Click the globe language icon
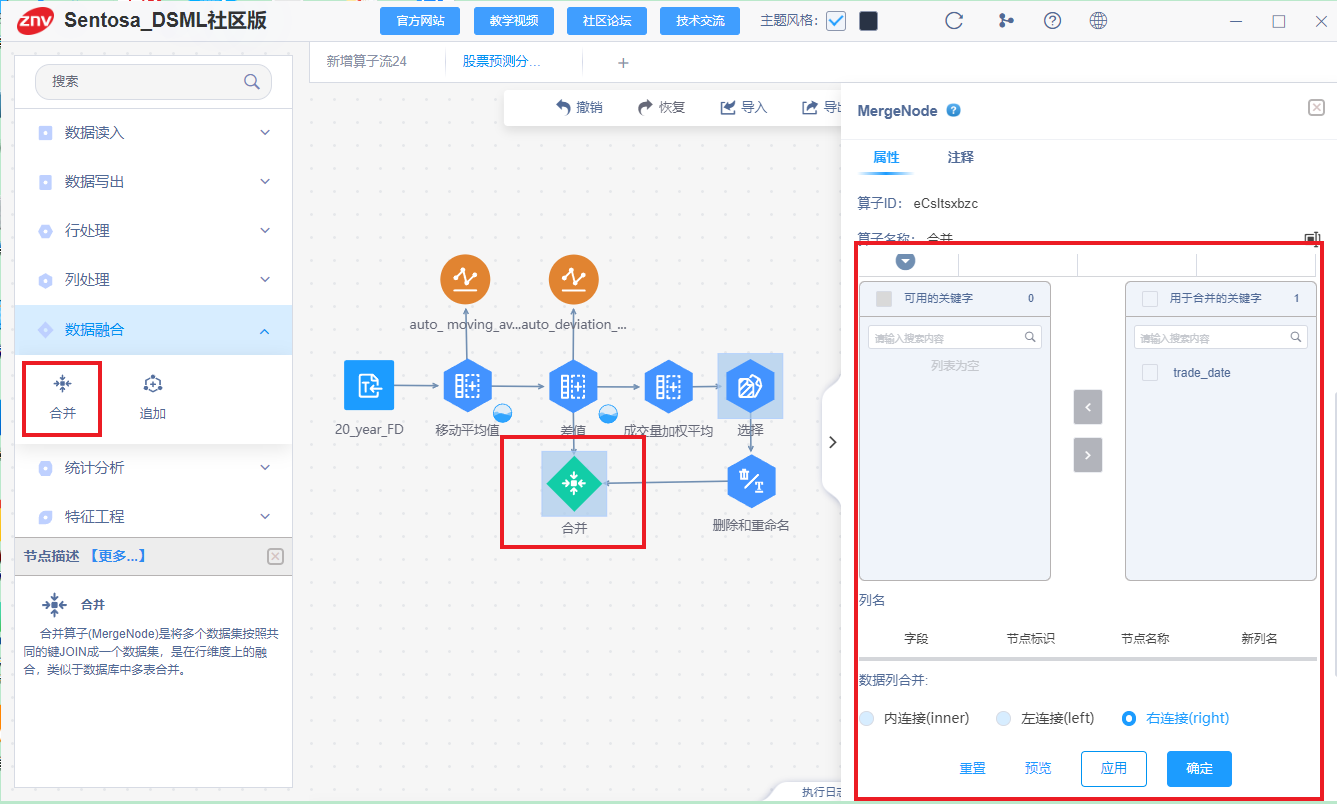 [1098, 21]
